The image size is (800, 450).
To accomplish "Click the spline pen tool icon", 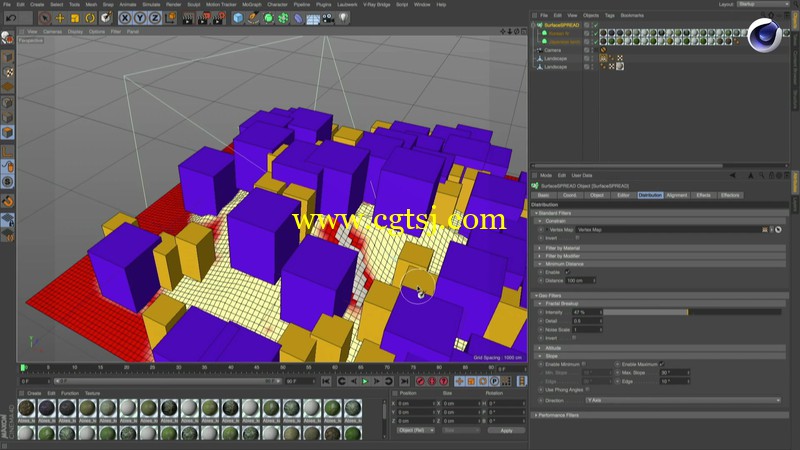I will coord(253,18).
